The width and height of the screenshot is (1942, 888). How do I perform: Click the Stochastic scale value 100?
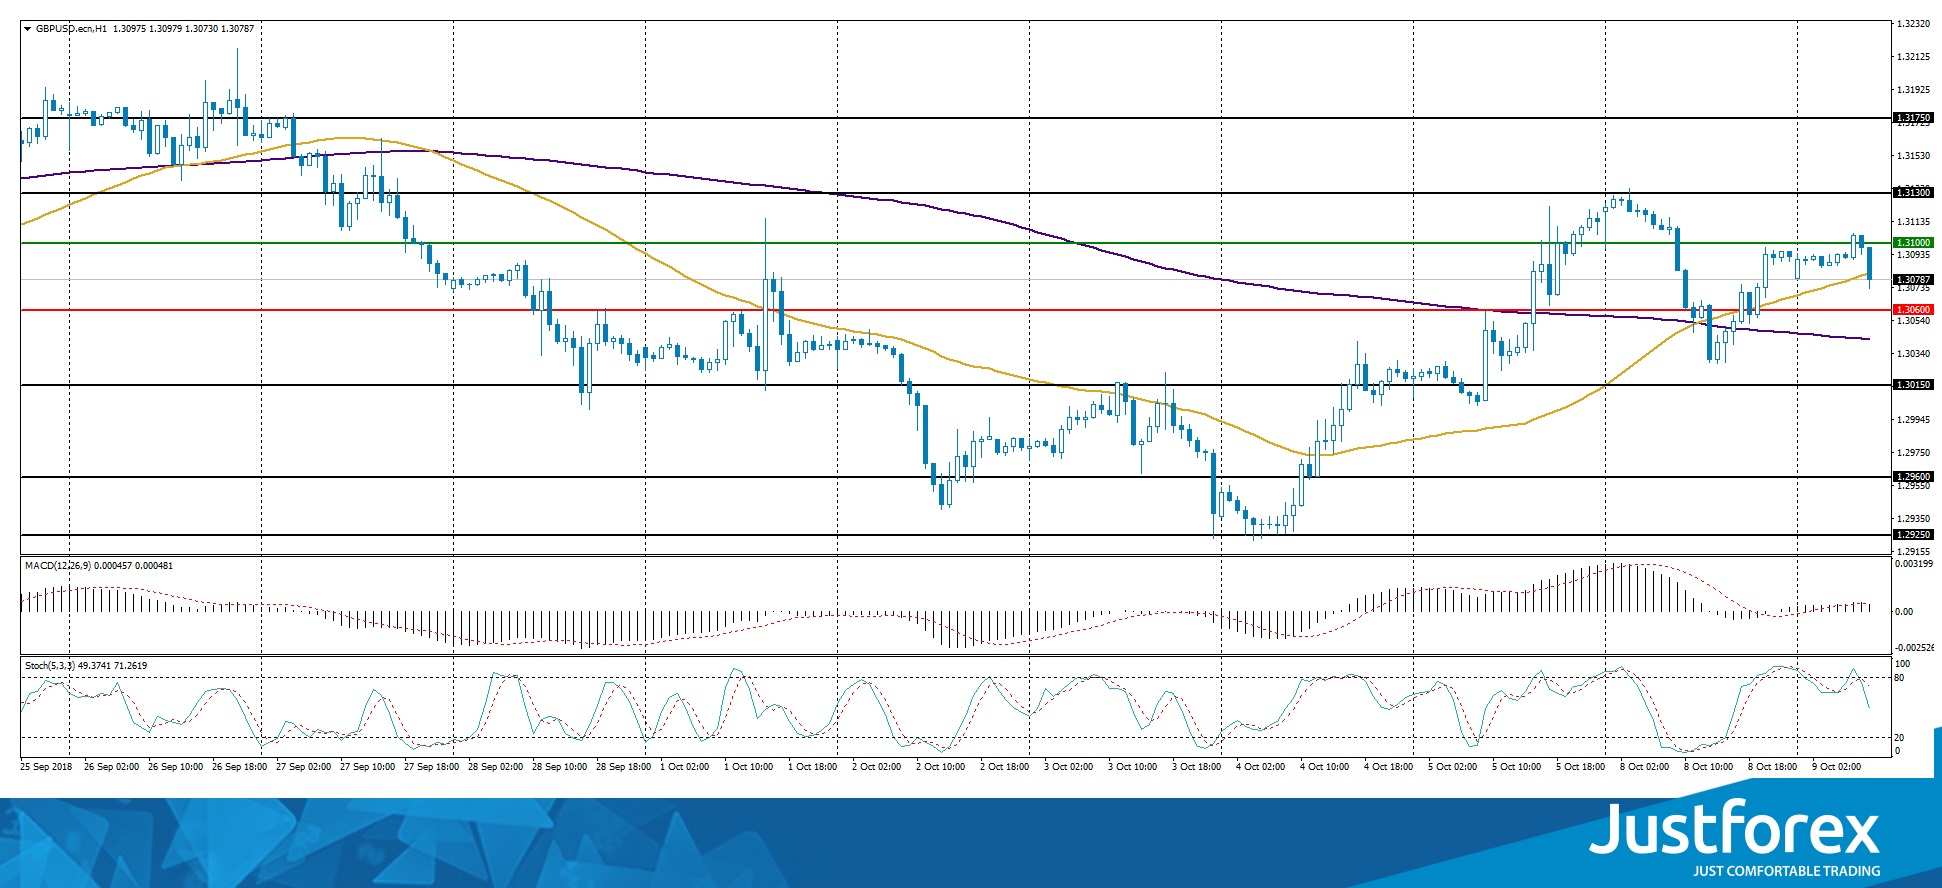pyautogui.click(x=1903, y=664)
